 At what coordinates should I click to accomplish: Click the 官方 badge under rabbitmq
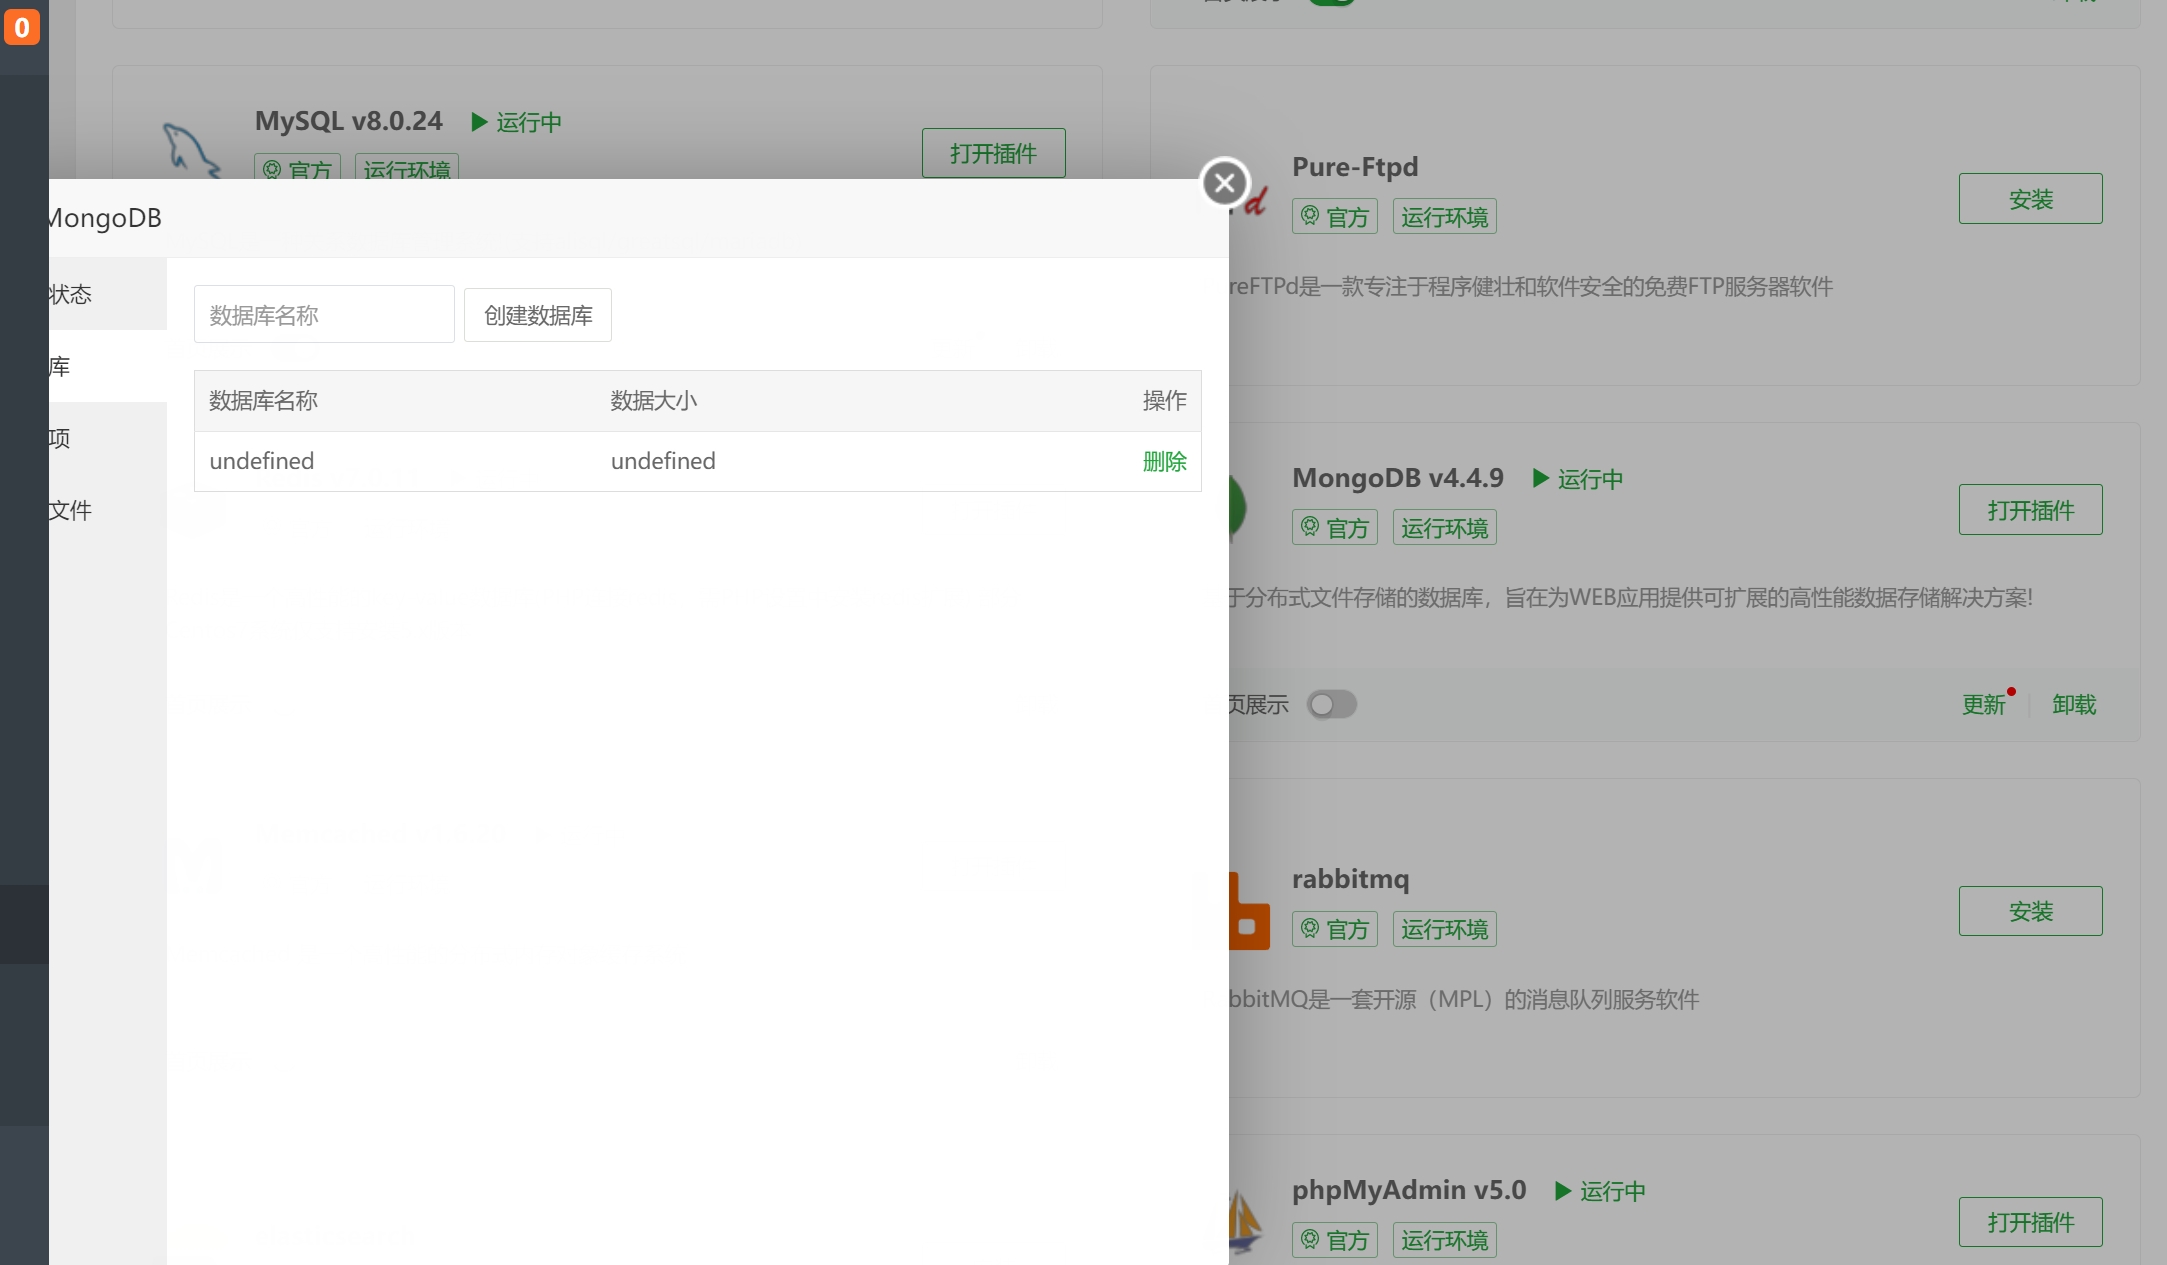click(1334, 929)
